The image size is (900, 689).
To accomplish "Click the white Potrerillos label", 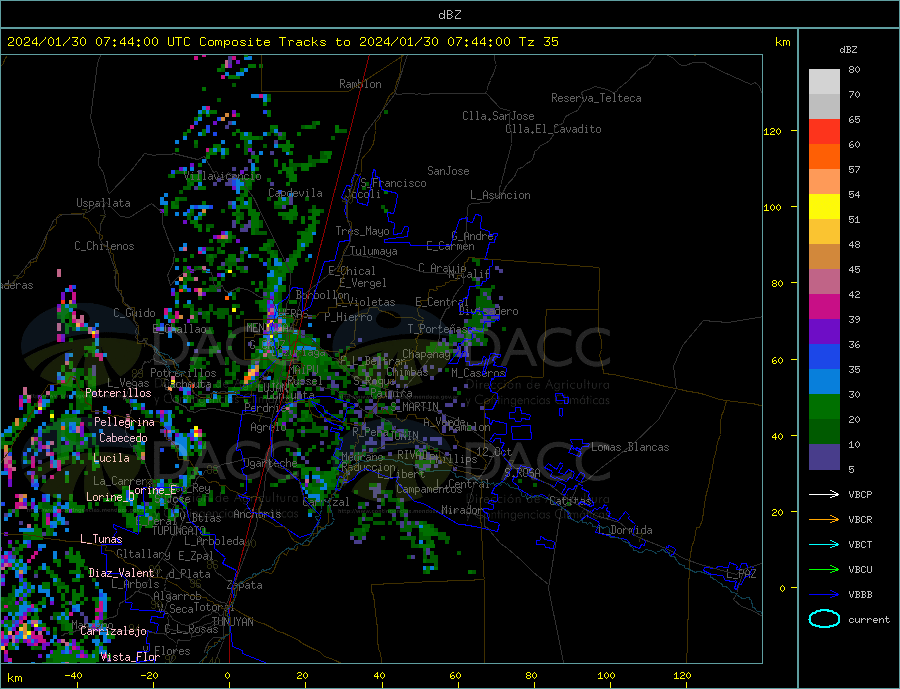I will click(118, 393).
